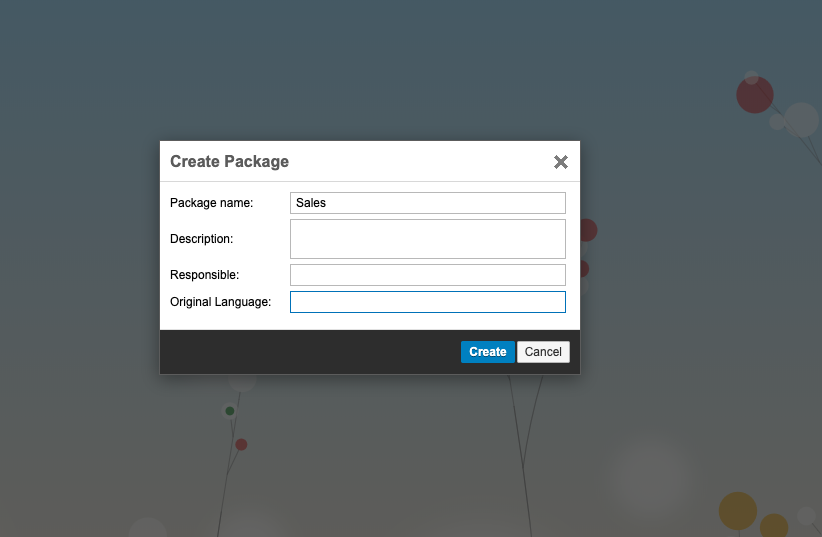Close the Create Package dialog with X
The image size is (822, 537).
tap(560, 162)
